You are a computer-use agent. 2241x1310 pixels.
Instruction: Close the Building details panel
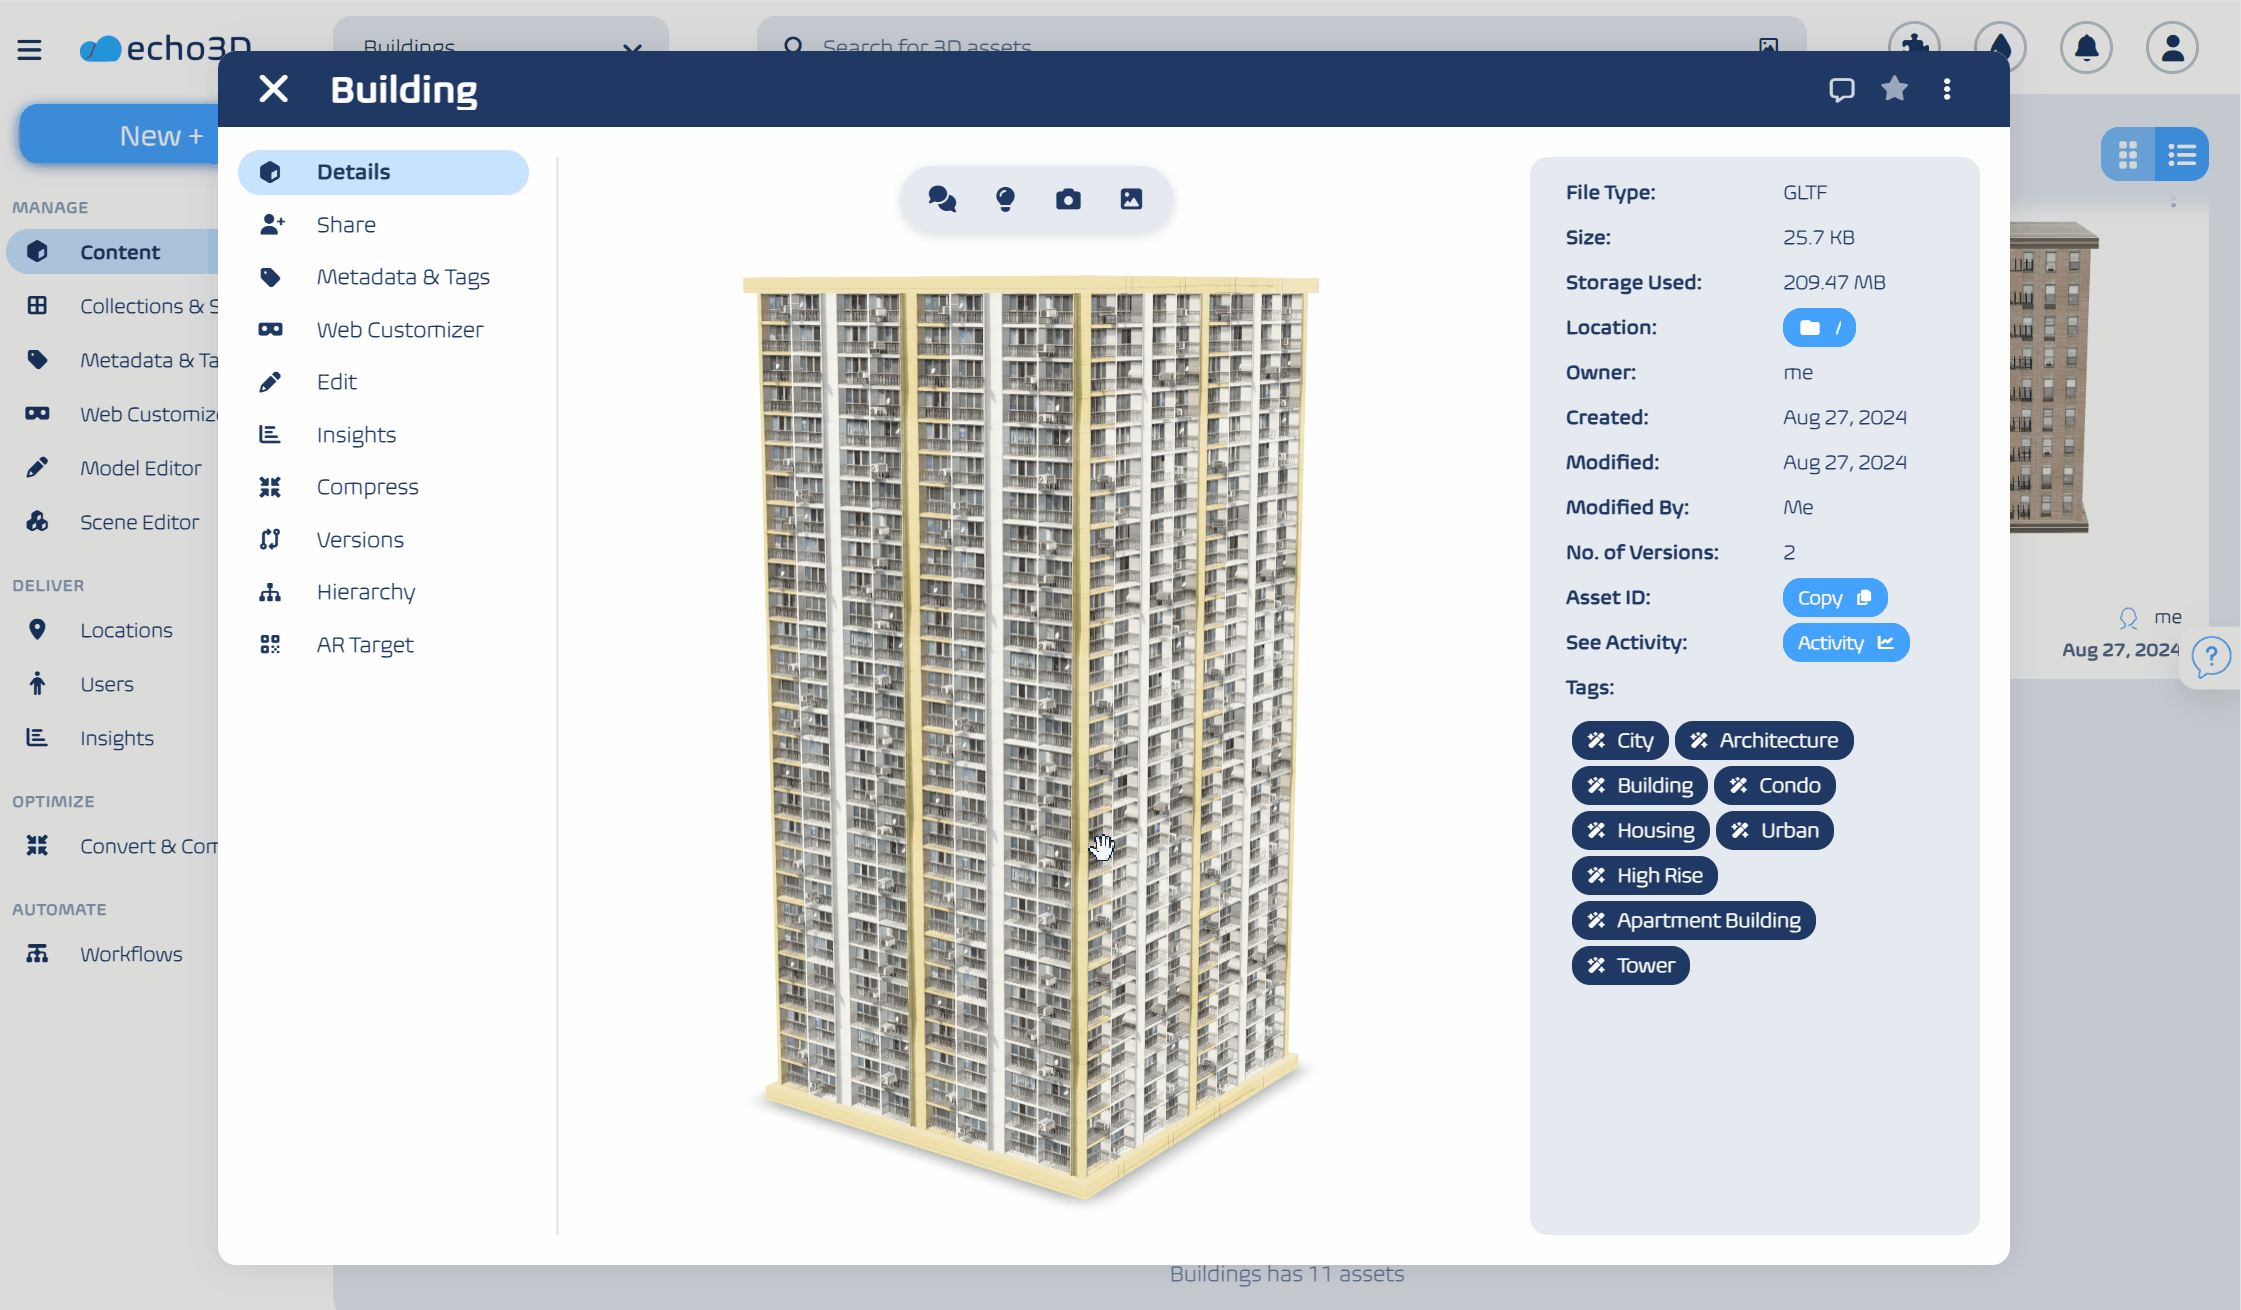point(273,89)
